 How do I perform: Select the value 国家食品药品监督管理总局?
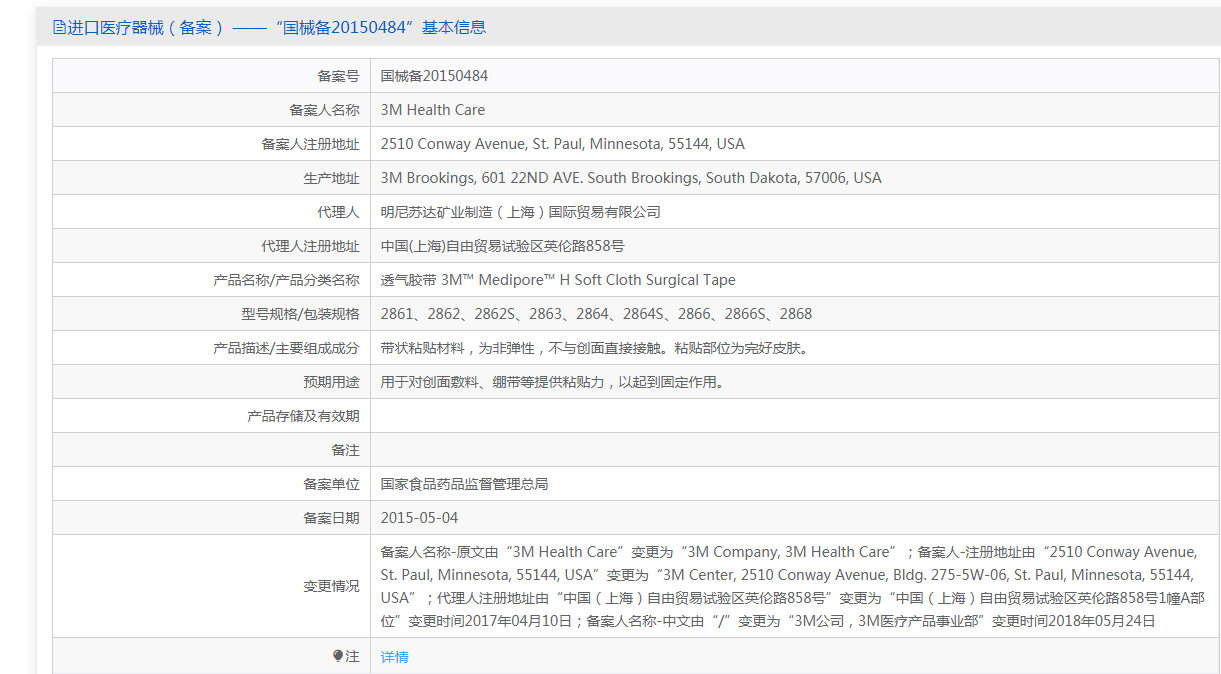pyautogui.click(x=464, y=484)
